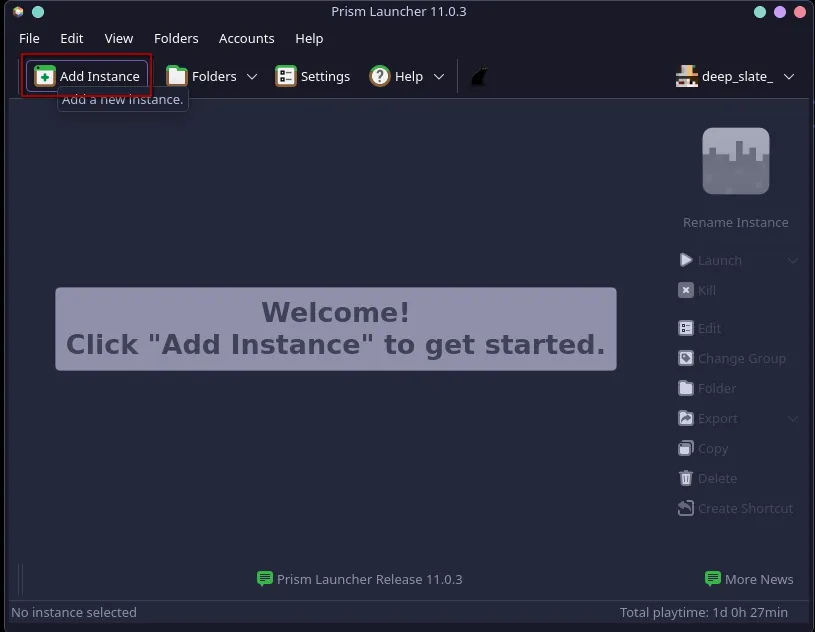Expand the account dropdown chevron beside deep_slate_
Viewport: 815px width, 632px height.
click(x=789, y=77)
